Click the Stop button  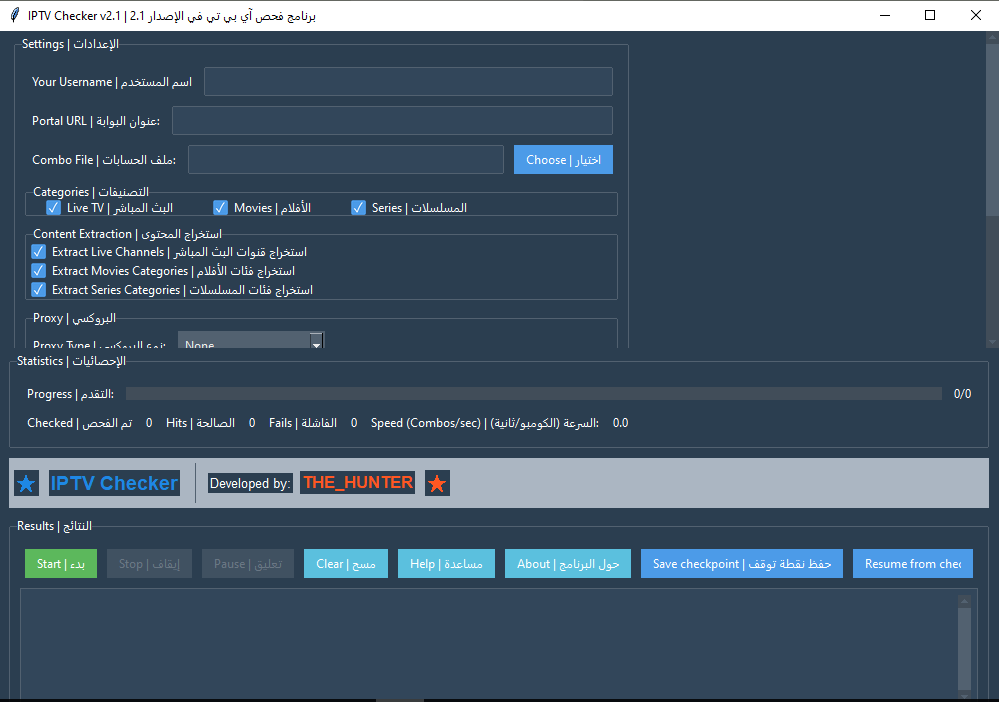(149, 564)
